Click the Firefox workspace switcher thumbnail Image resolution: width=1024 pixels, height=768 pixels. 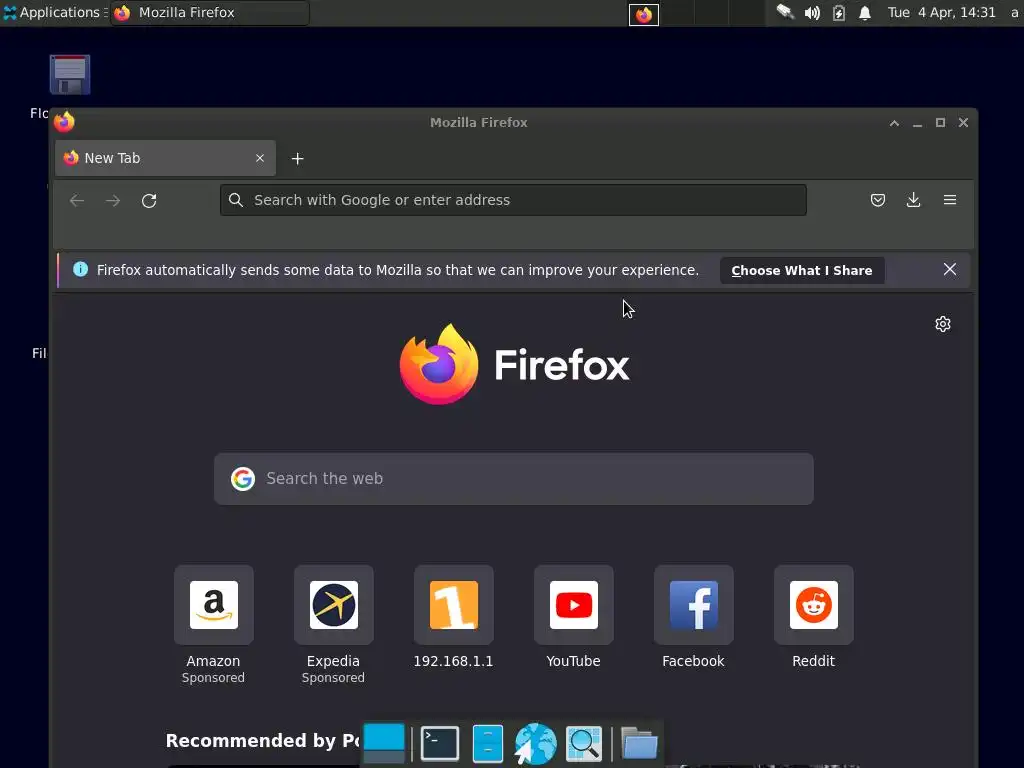pos(644,14)
